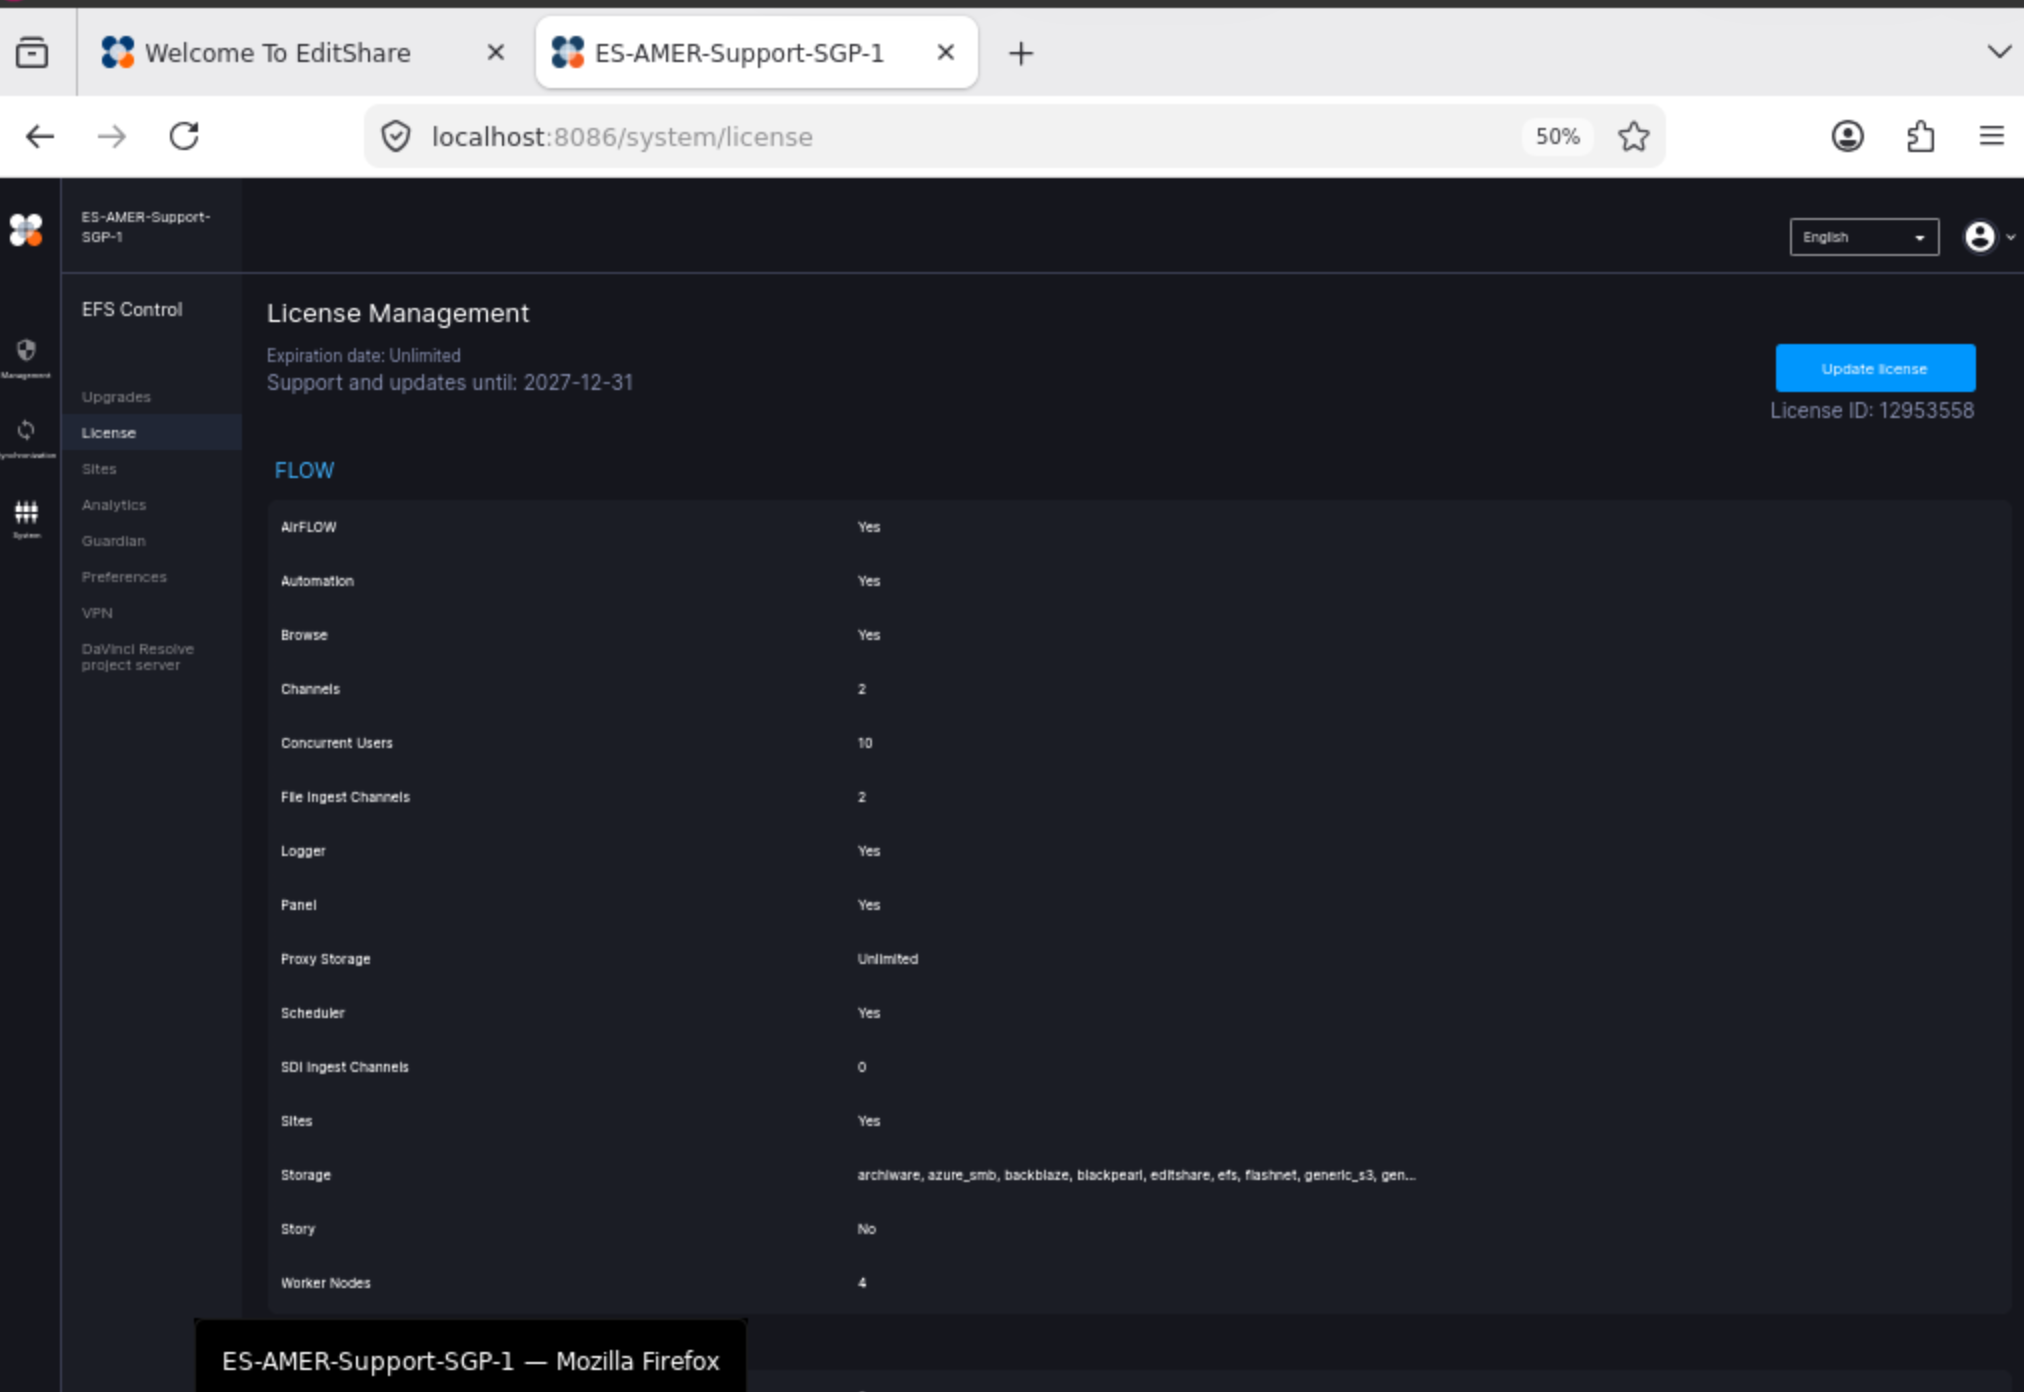This screenshot has width=2024, height=1392.
Task: Click the tracking protection shield in address bar
Action: [x=396, y=136]
